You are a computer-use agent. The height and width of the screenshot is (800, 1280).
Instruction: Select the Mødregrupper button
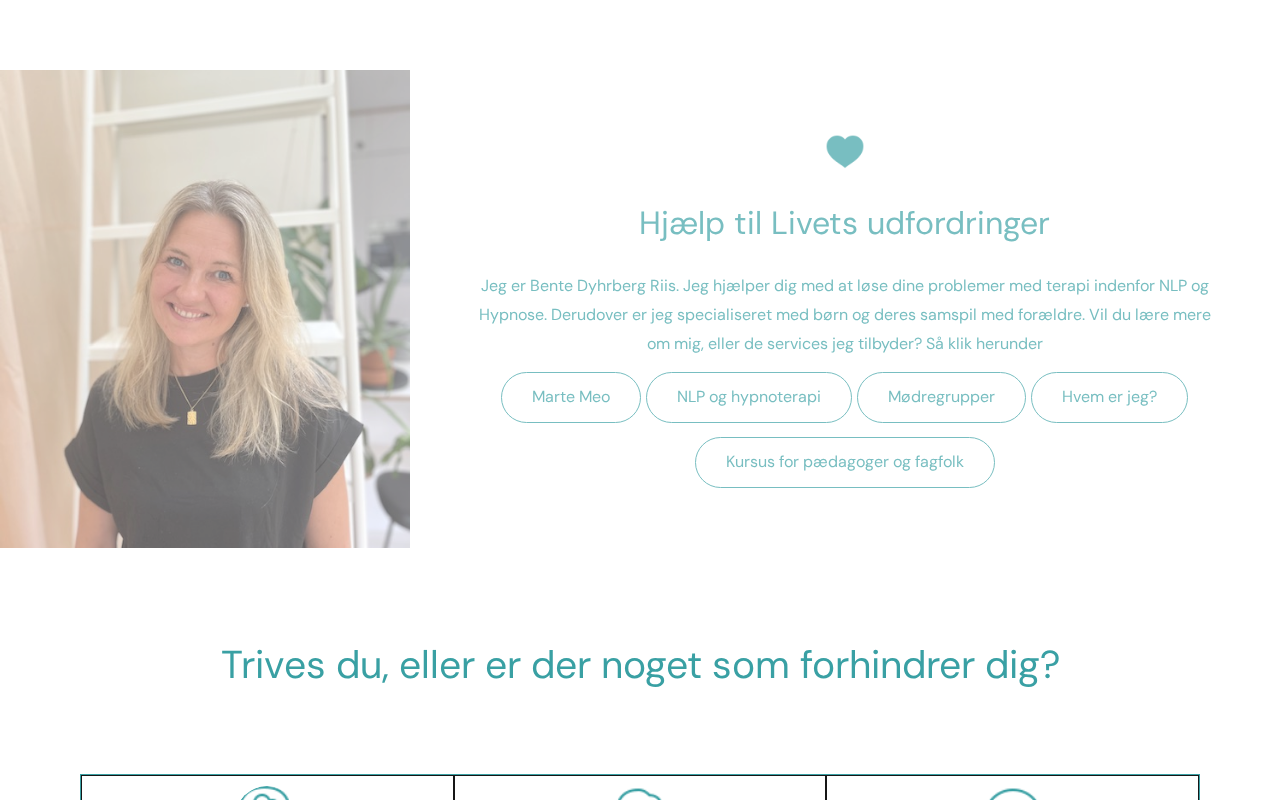(x=941, y=397)
